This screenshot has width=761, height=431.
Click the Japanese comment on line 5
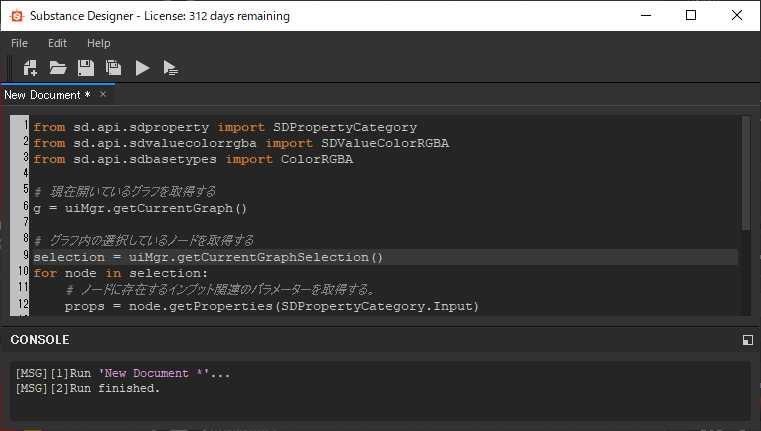click(125, 192)
